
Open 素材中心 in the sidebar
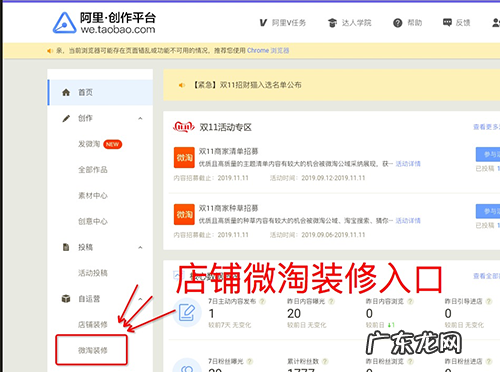click(93, 196)
